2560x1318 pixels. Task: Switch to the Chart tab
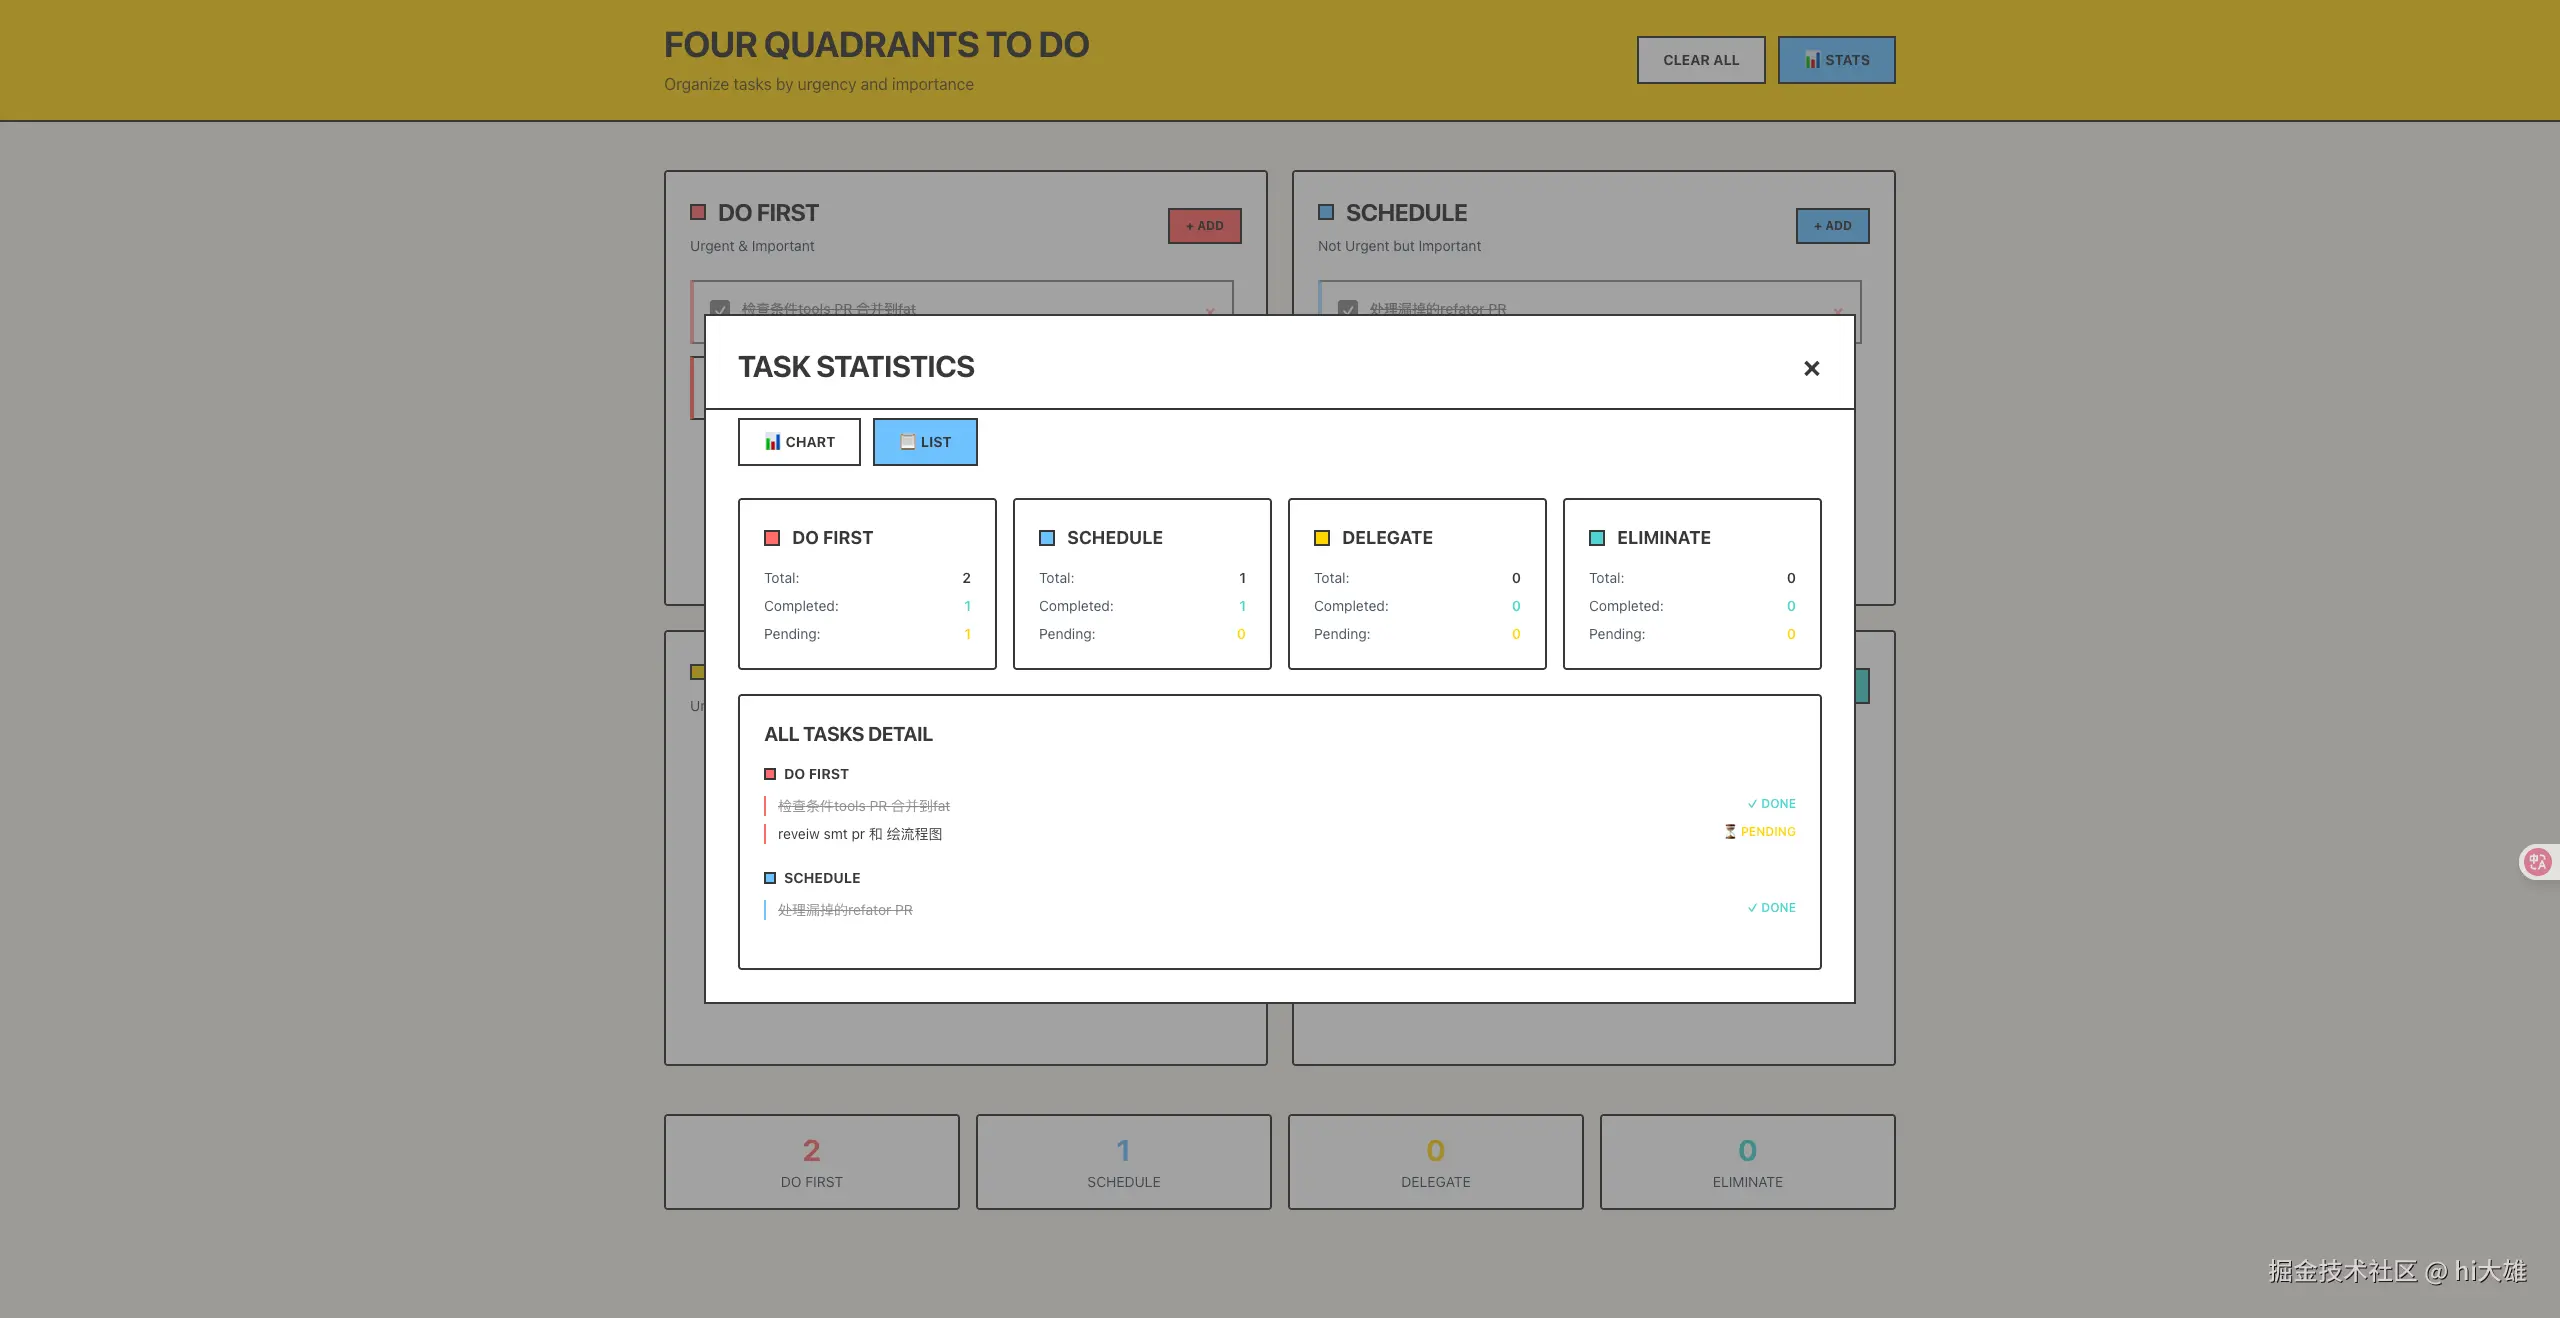799,442
